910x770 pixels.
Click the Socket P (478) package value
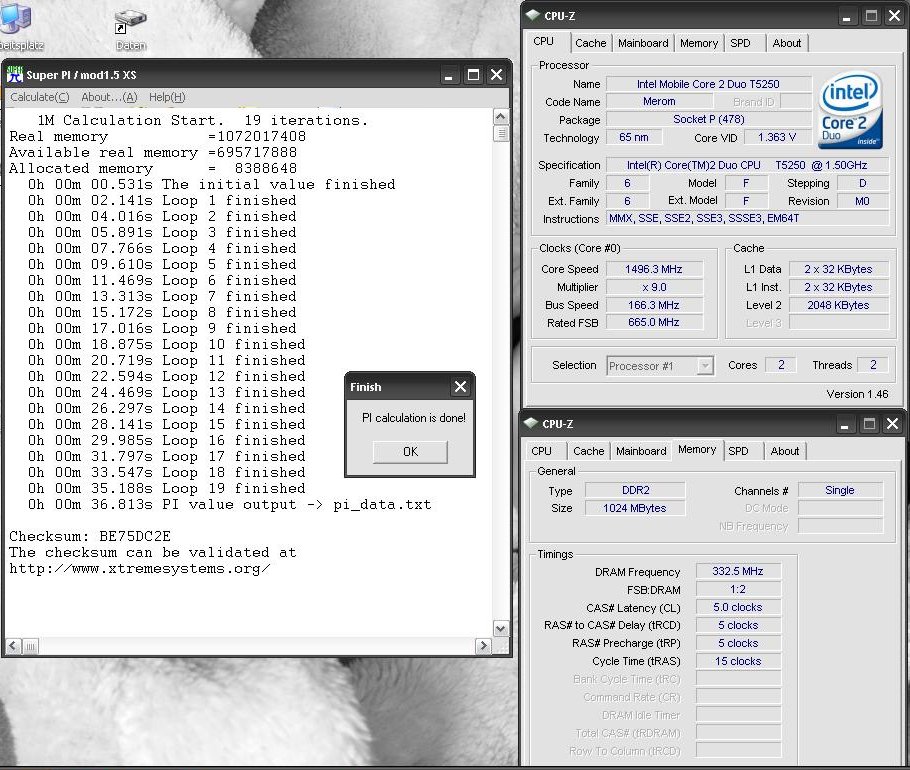(708, 120)
